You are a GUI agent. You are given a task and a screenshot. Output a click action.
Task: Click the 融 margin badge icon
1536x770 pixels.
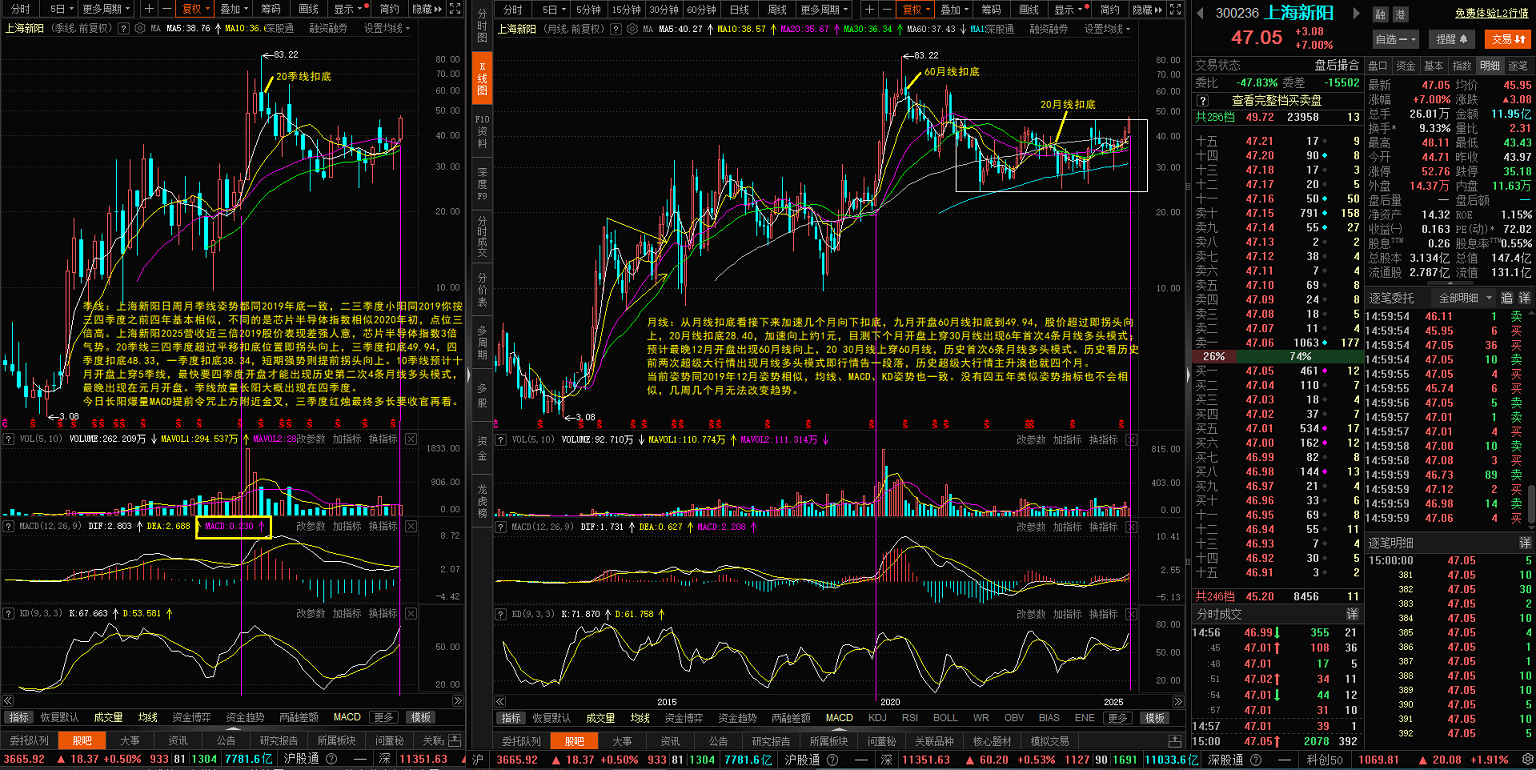tap(1381, 14)
